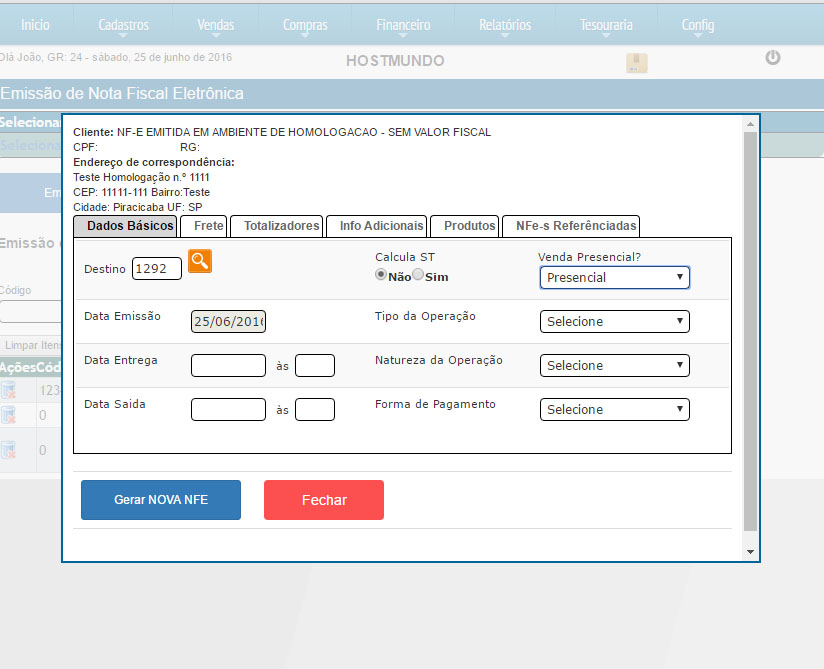Select 'Sim' for Calcula ST
Image resolution: width=824 pixels, height=669 pixels.
click(x=418, y=275)
